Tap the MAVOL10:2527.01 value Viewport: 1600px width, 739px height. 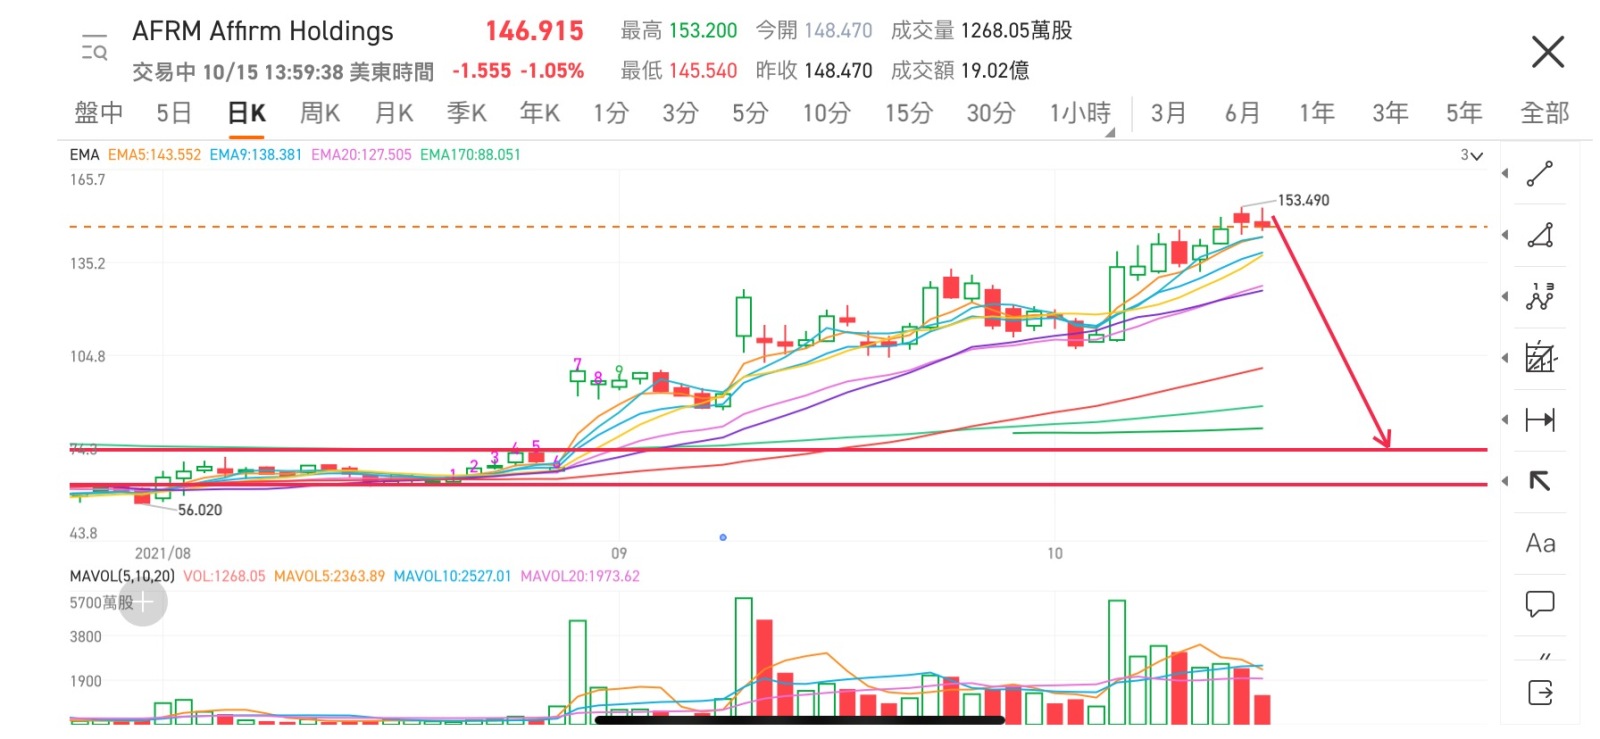tap(452, 576)
